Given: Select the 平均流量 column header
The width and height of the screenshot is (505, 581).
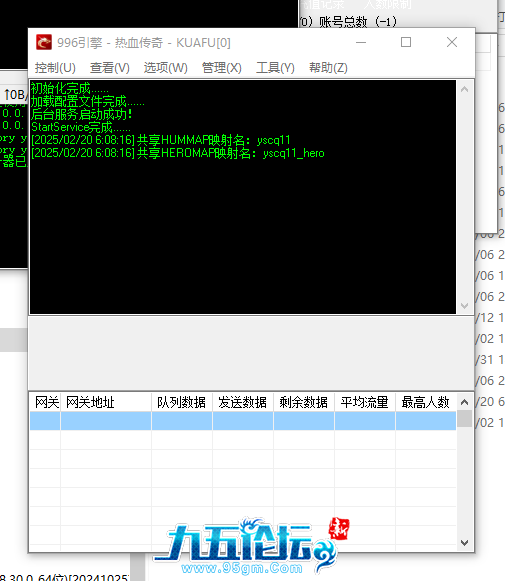Looking at the screenshot, I should [x=365, y=402].
